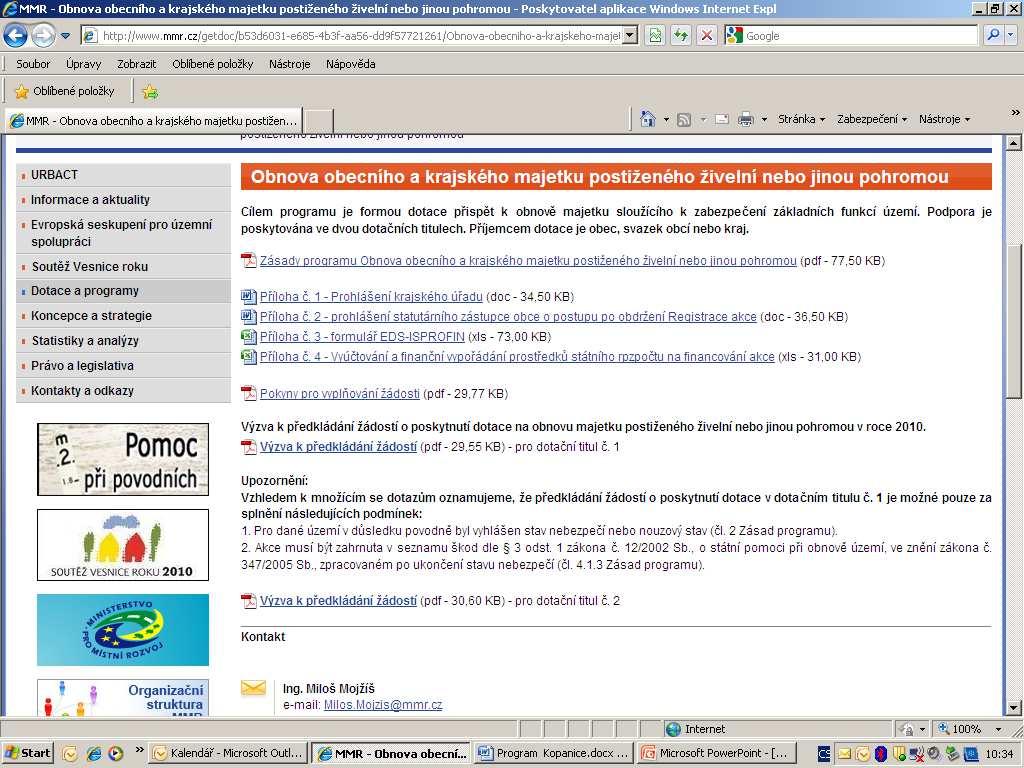
Task: Open zoom level dropdown beside 100%
Action: [x=998, y=729]
